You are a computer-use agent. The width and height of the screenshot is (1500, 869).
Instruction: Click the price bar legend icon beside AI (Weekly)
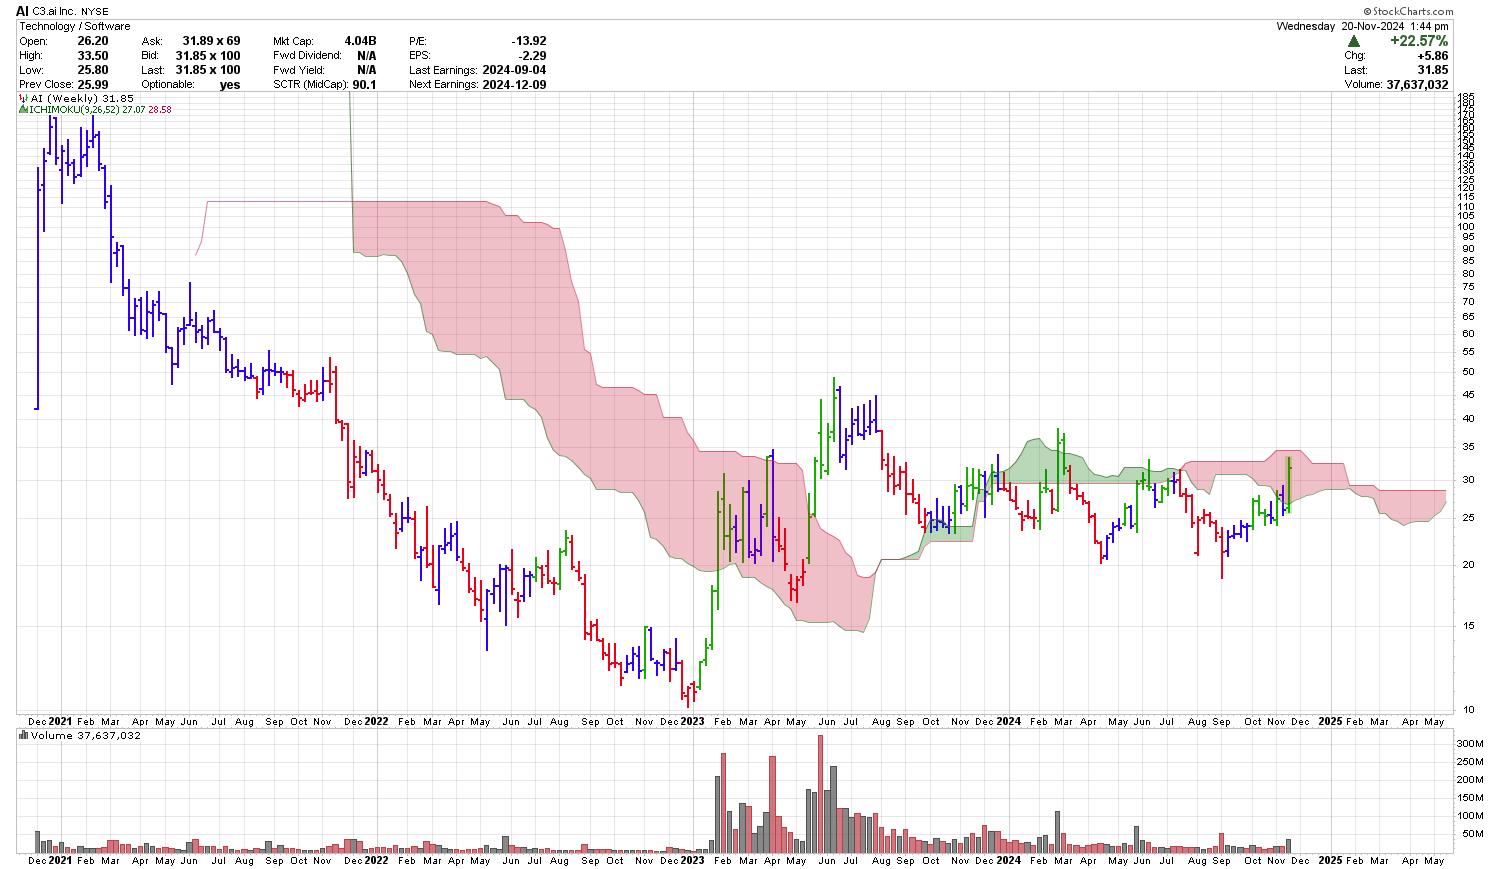pos(23,98)
